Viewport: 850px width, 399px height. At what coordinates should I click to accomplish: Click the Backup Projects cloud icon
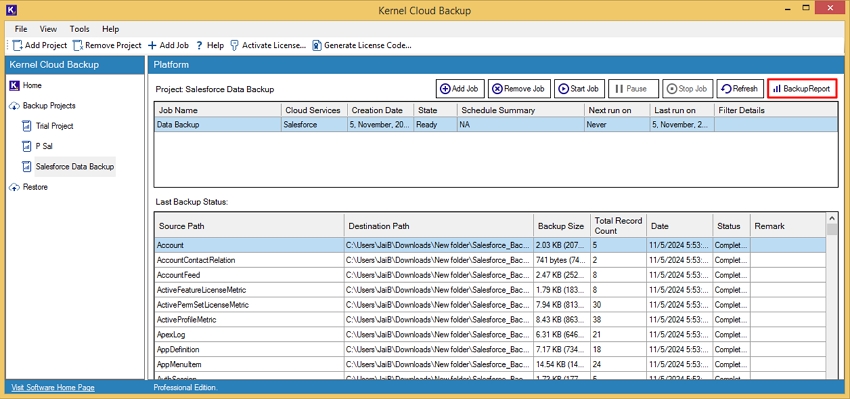point(15,106)
